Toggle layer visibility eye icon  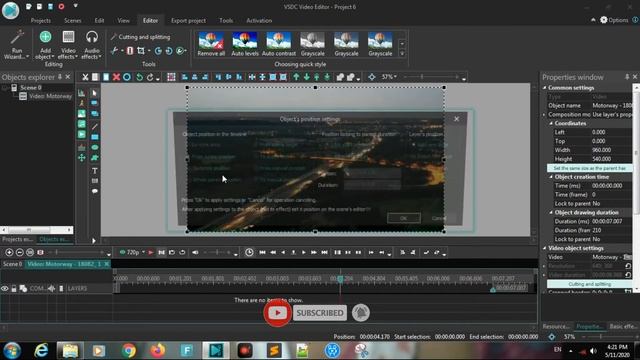[4, 289]
